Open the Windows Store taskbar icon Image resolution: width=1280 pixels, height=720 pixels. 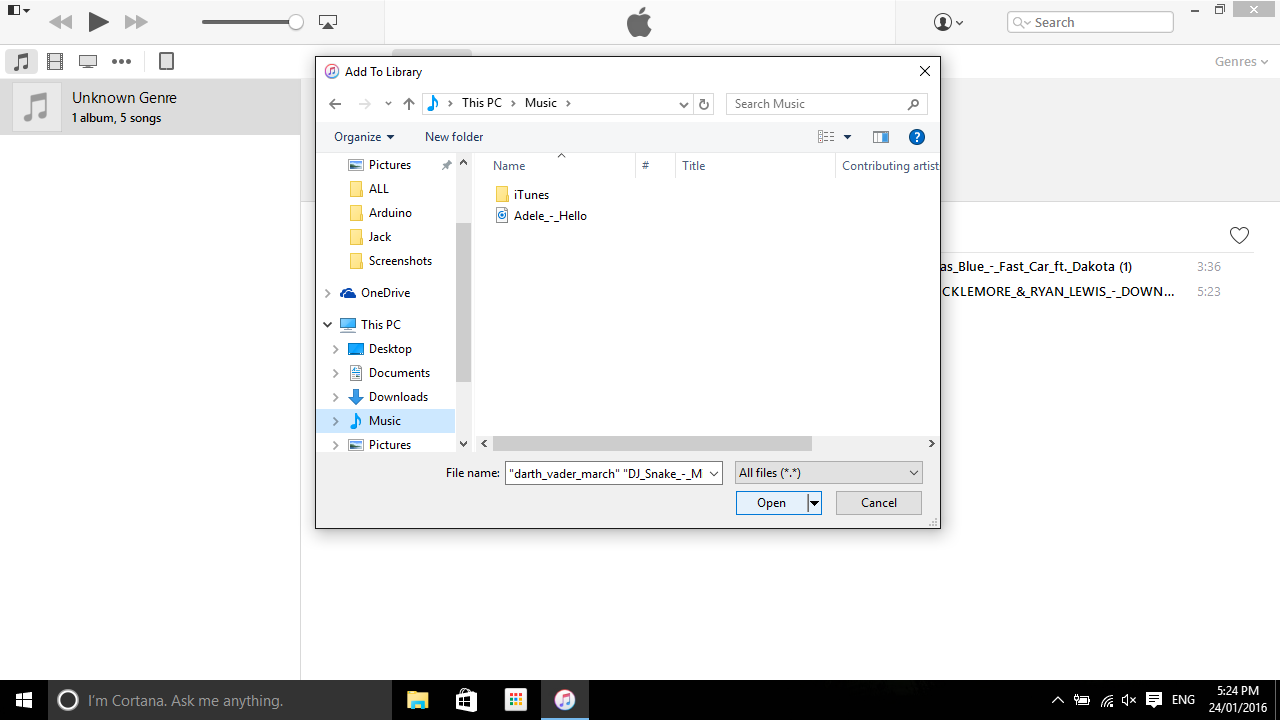(467, 700)
